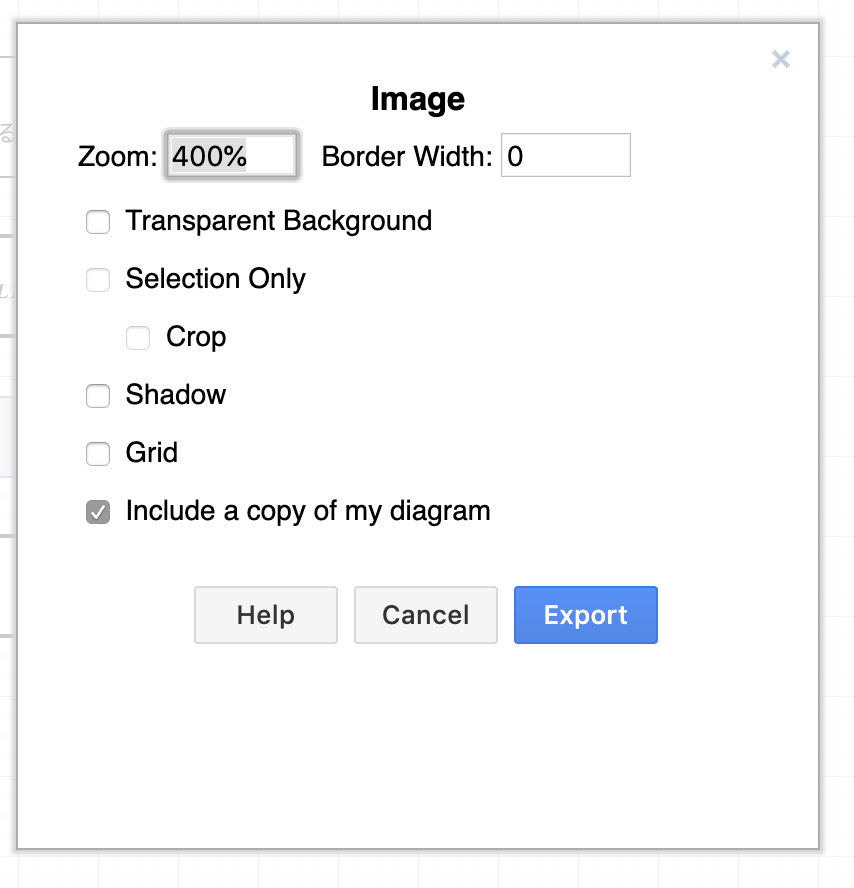Tick the Selection Only checkbox
Image resolution: width=854 pixels, height=888 pixels.
point(98,280)
